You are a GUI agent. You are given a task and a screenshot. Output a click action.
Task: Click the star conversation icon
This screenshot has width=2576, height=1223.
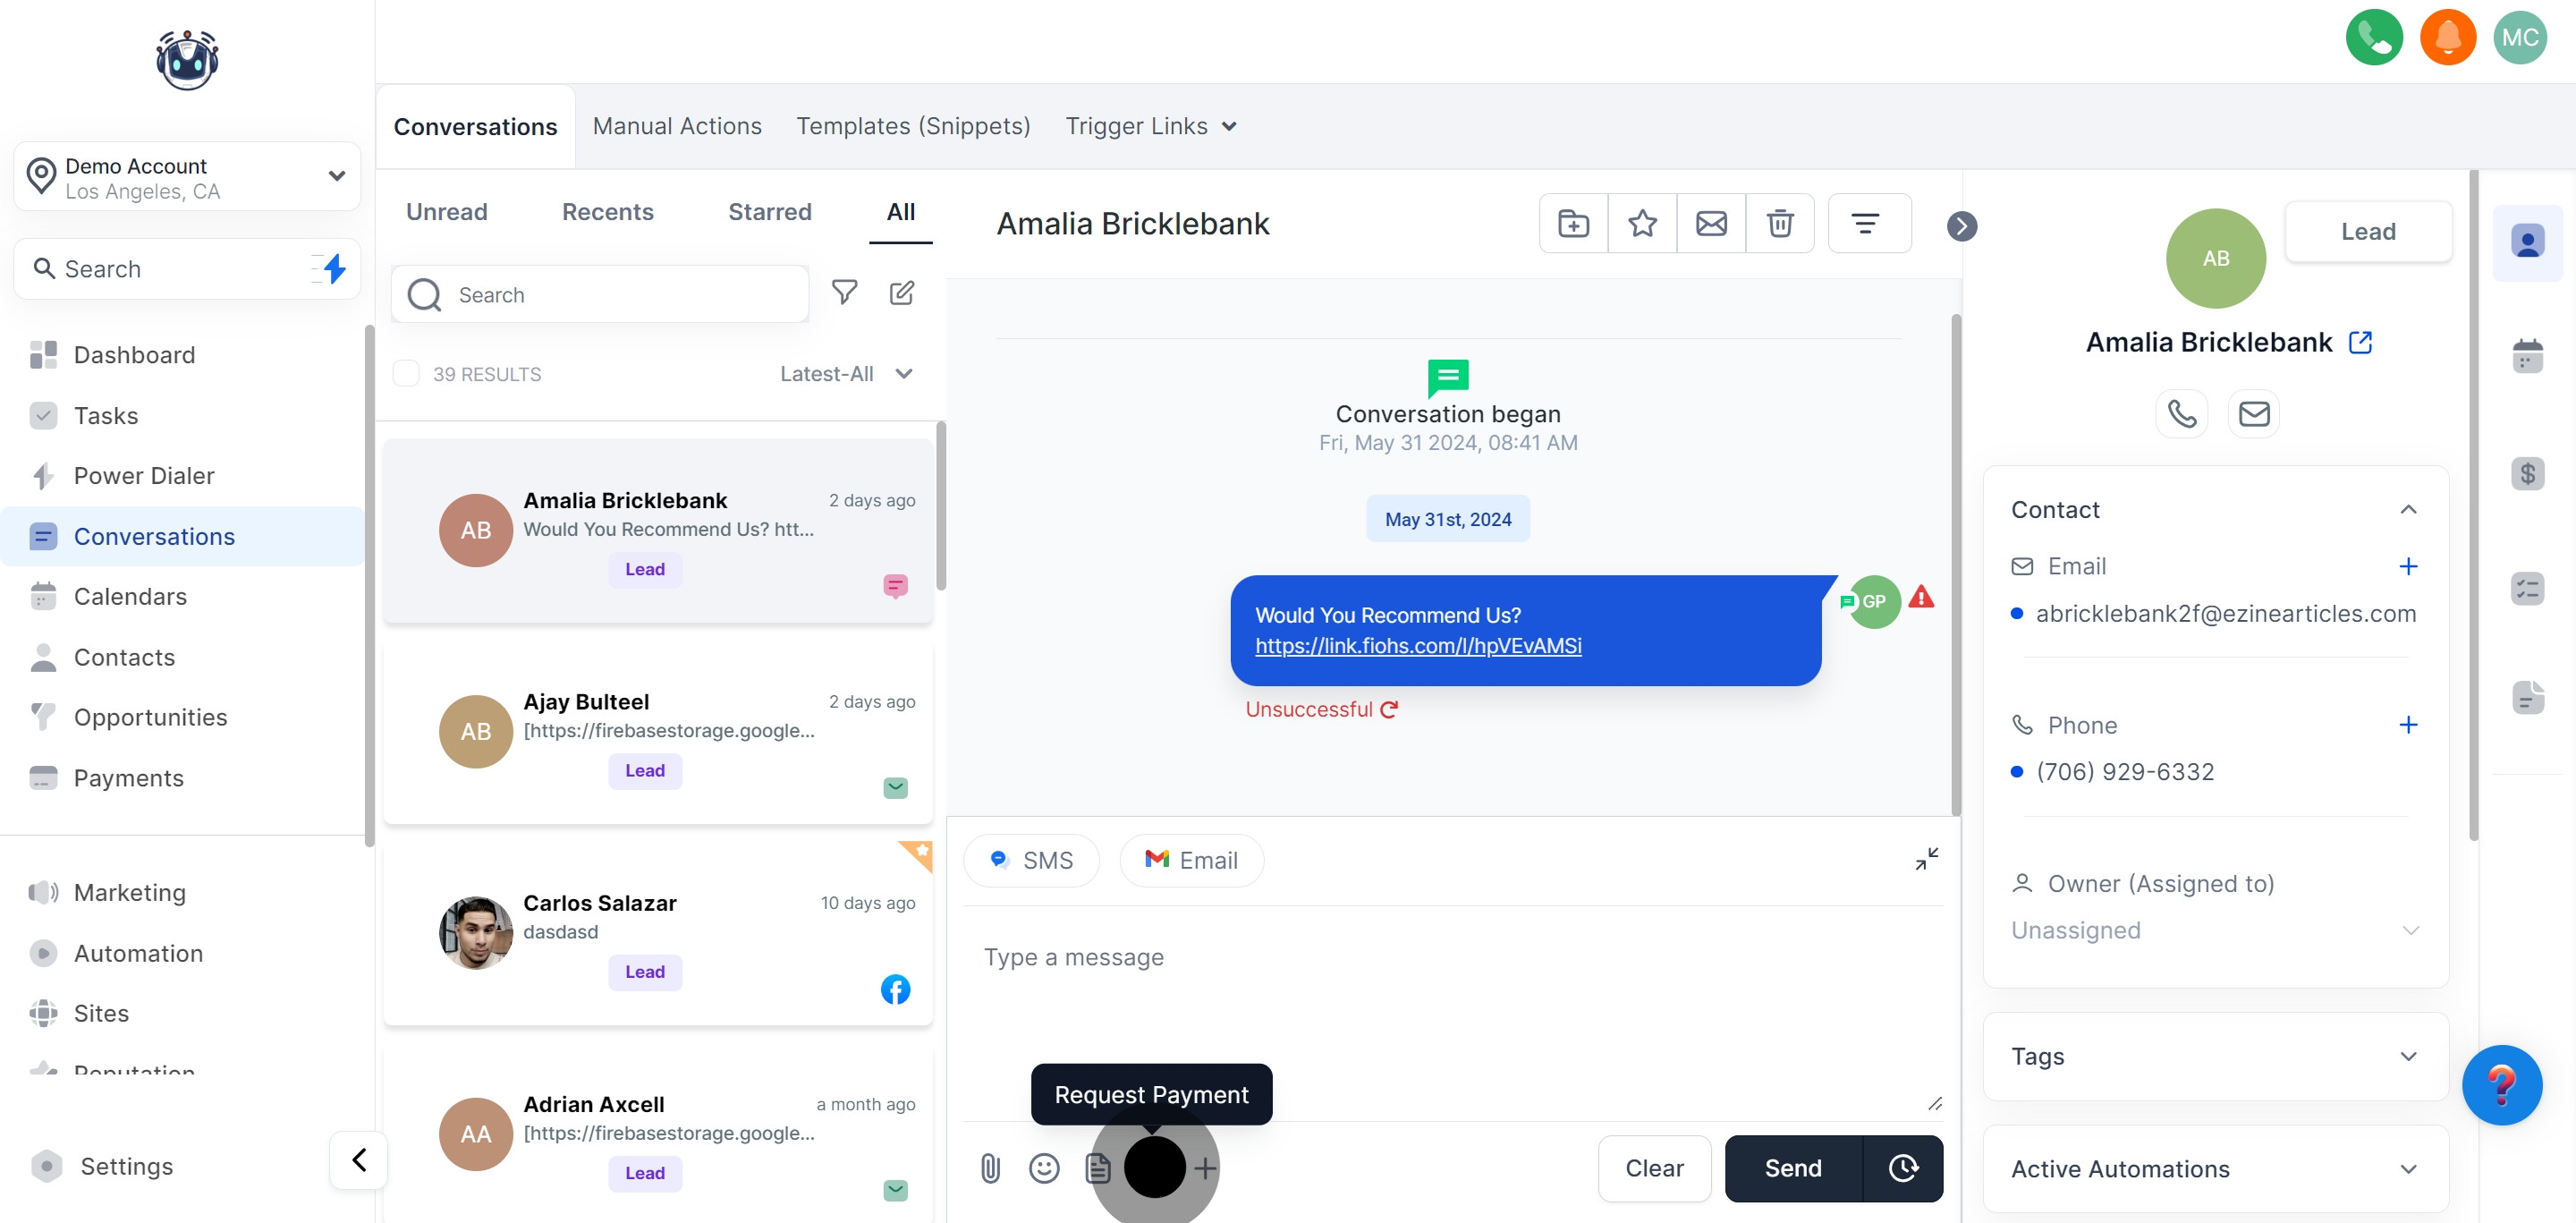(x=1642, y=223)
